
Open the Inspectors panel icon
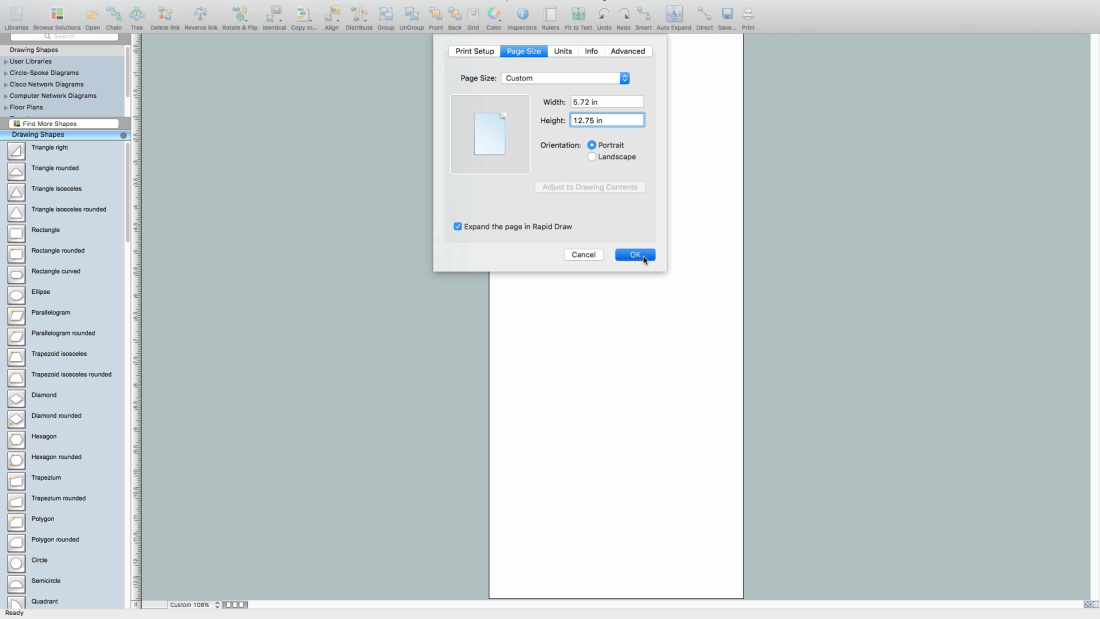[x=522, y=15]
